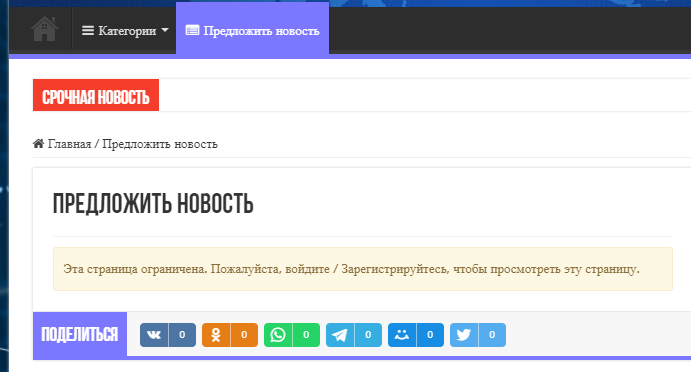Screen dimensions: 691x372
Task: Follow the Главная breadcrumb link
Action: 69,144
